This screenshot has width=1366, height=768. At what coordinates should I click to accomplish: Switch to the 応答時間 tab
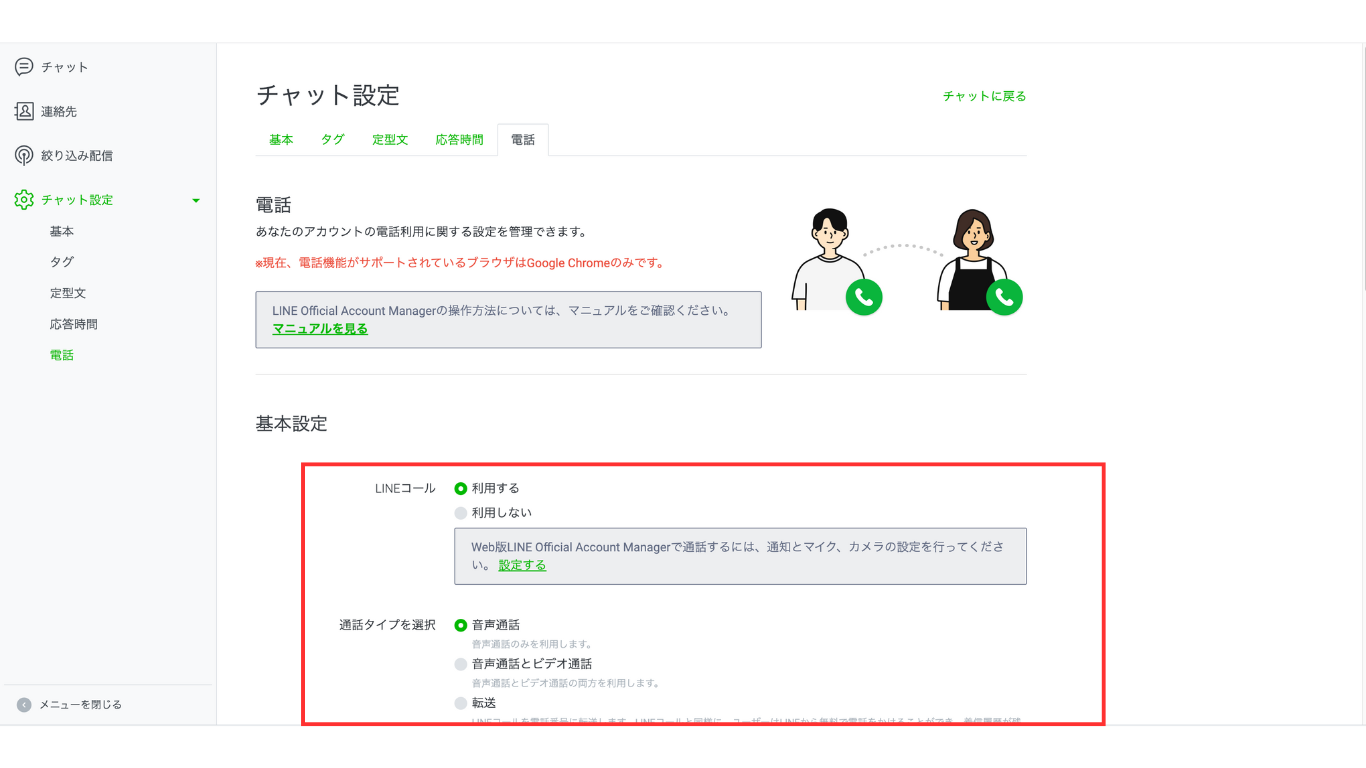point(460,140)
